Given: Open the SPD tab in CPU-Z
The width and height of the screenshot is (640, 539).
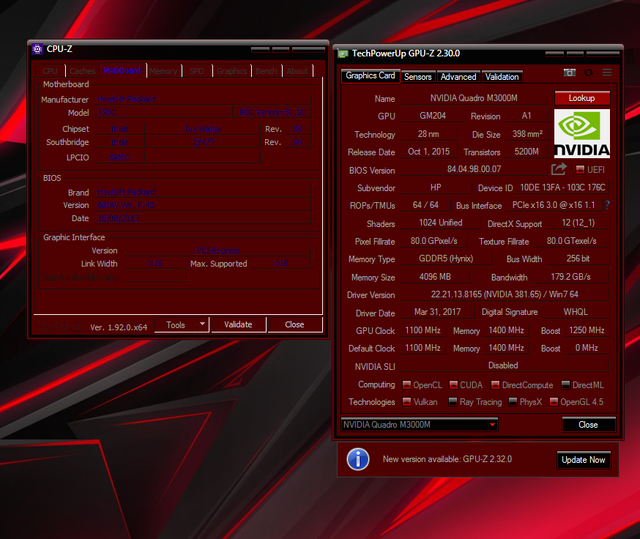Looking at the screenshot, I should tap(197, 71).
